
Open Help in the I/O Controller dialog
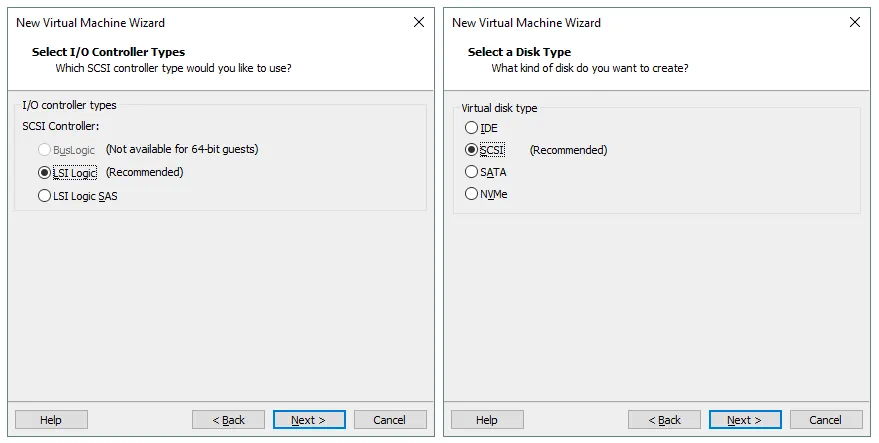pyautogui.click(x=51, y=420)
